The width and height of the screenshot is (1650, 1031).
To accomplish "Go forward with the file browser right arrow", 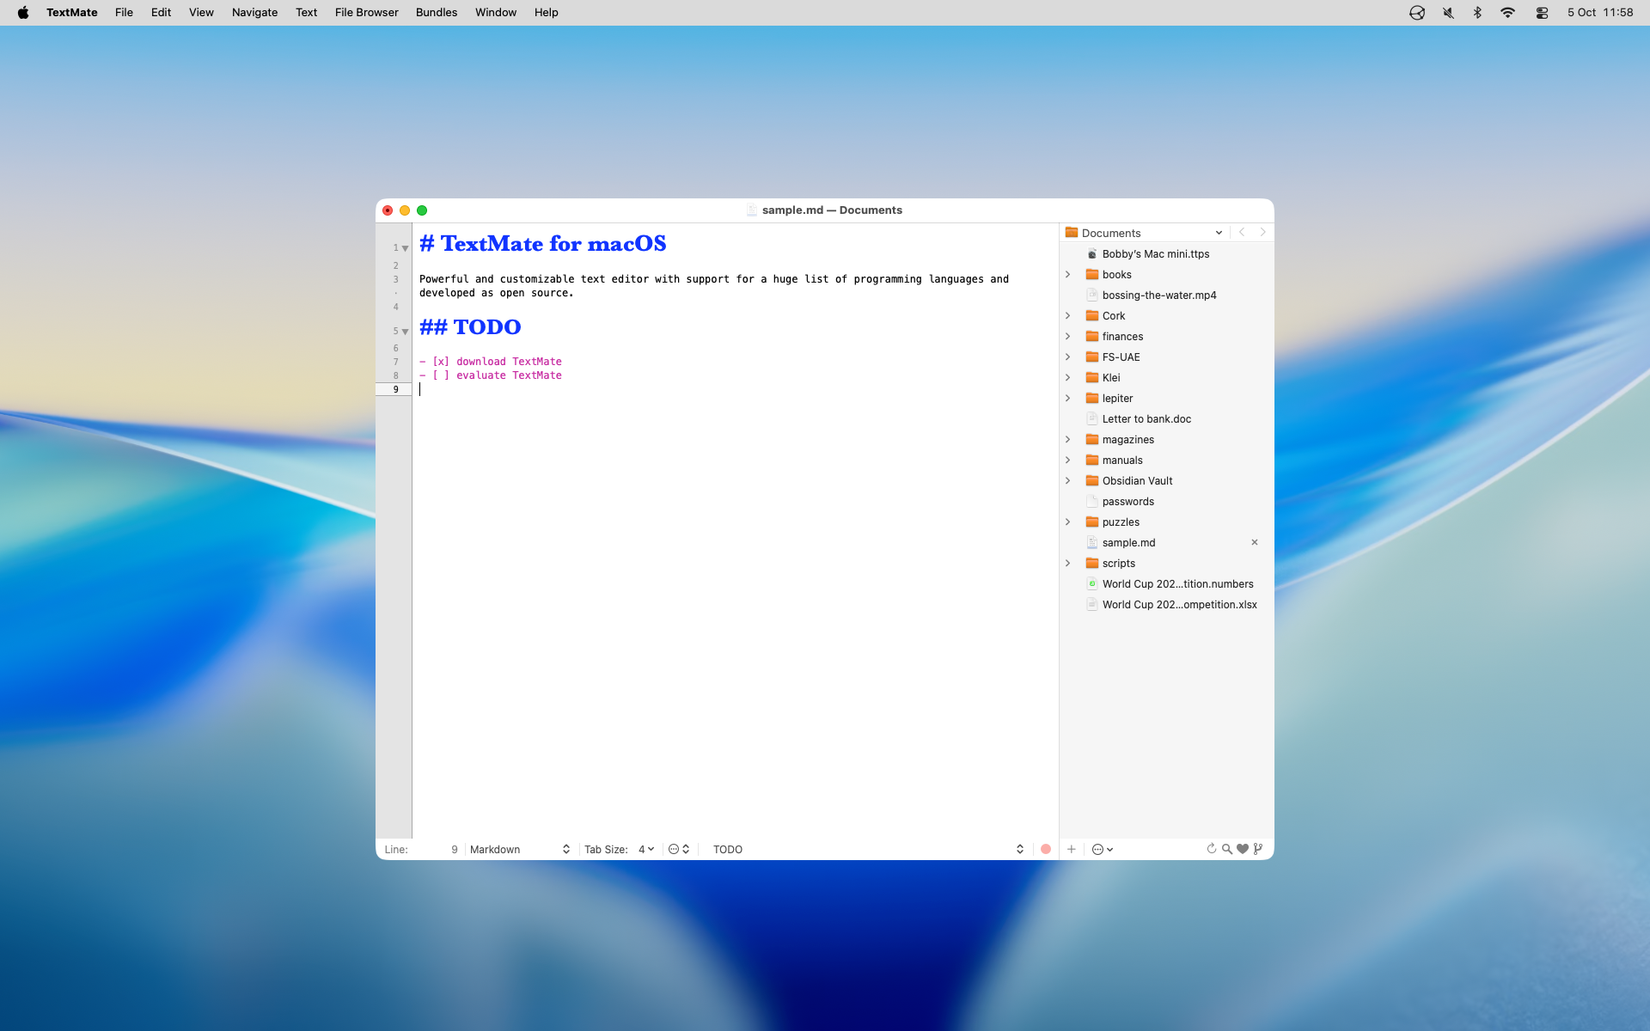I will [x=1262, y=232].
